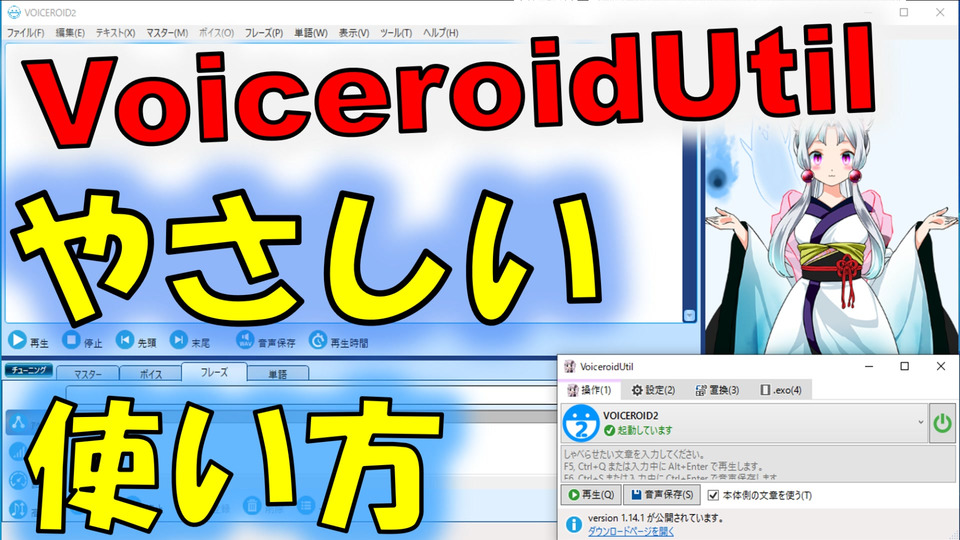Switch to マスター tuning tab
This screenshot has height=540, width=960.
click(88, 373)
